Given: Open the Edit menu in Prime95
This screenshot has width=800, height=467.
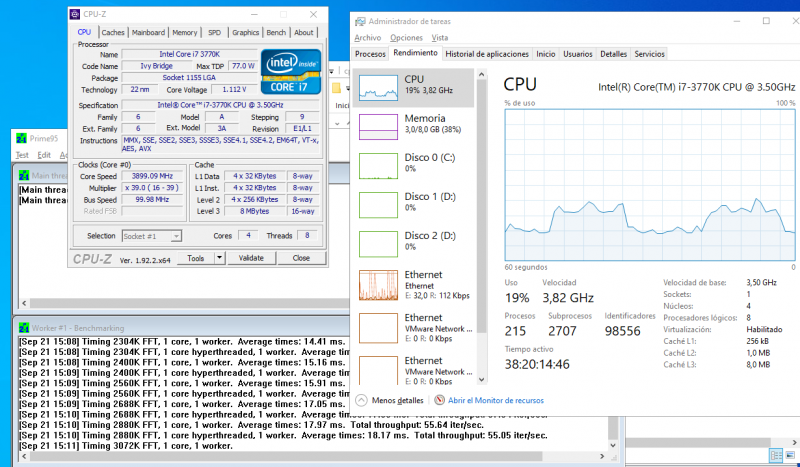Looking at the screenshot, I should click(x=44, y=155).
